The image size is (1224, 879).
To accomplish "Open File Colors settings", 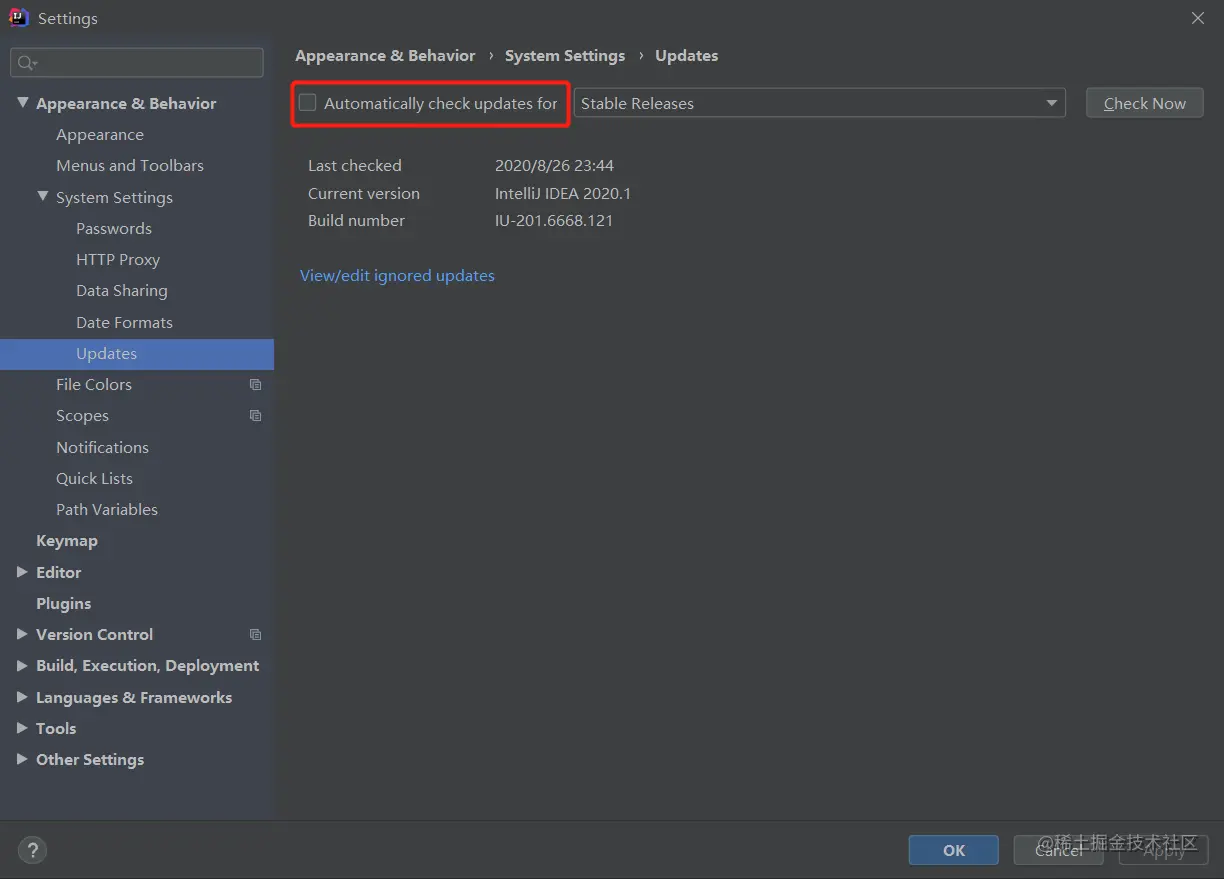I will point(94,385).
